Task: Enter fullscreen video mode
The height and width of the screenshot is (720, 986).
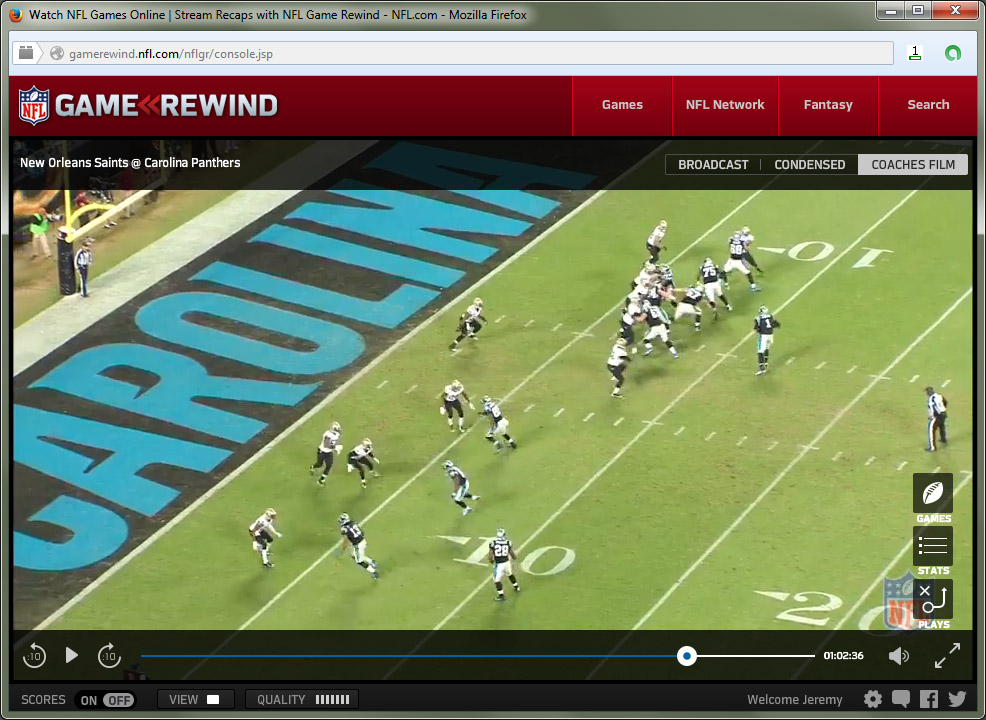Action: 947,656
